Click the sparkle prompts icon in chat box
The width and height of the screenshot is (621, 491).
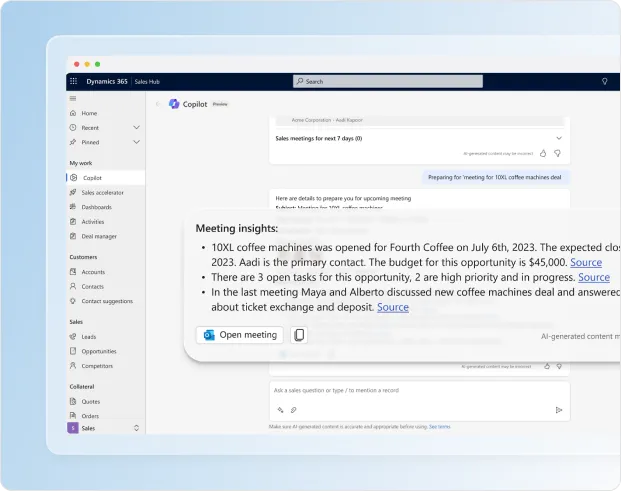[x=280, y=410]
